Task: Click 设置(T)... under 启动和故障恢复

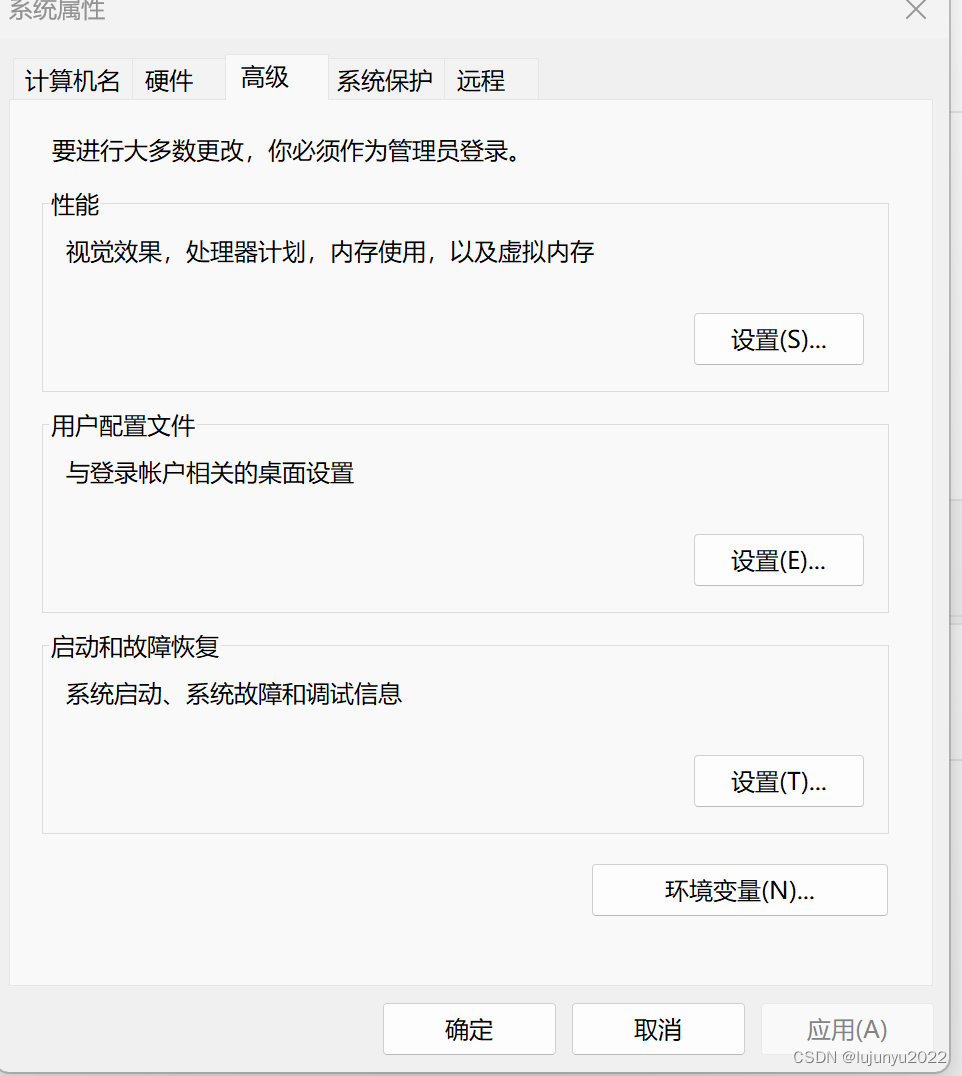Action: click(778, 781)
